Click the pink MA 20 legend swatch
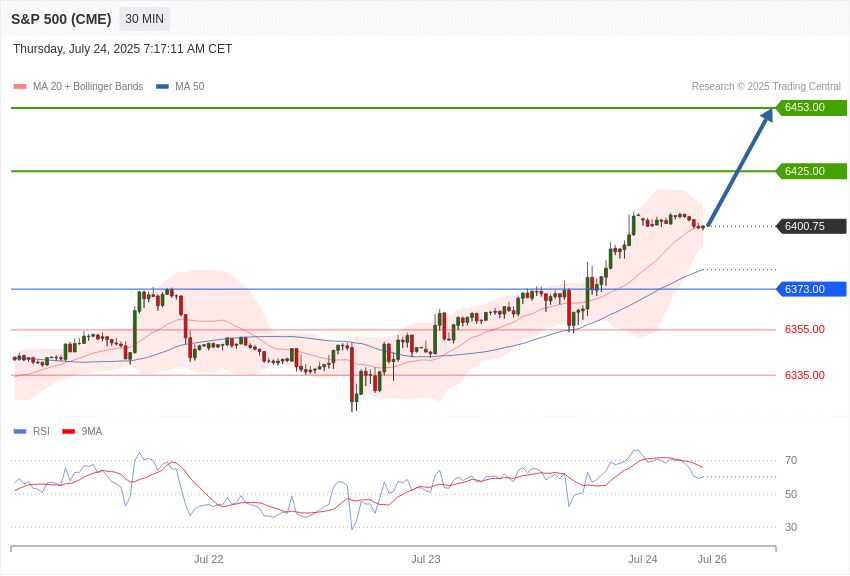The image size is (850, 576). click(x=20, y=87)
